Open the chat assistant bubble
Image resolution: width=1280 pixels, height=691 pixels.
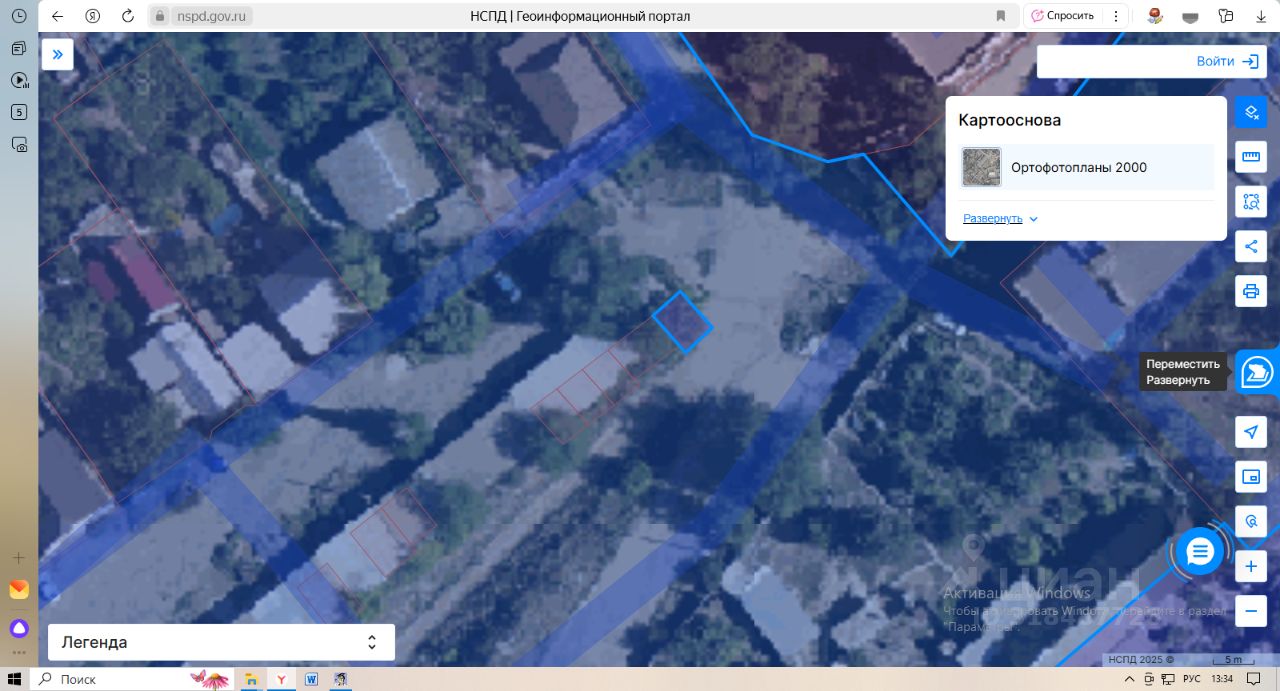[x=1200, y=551]
